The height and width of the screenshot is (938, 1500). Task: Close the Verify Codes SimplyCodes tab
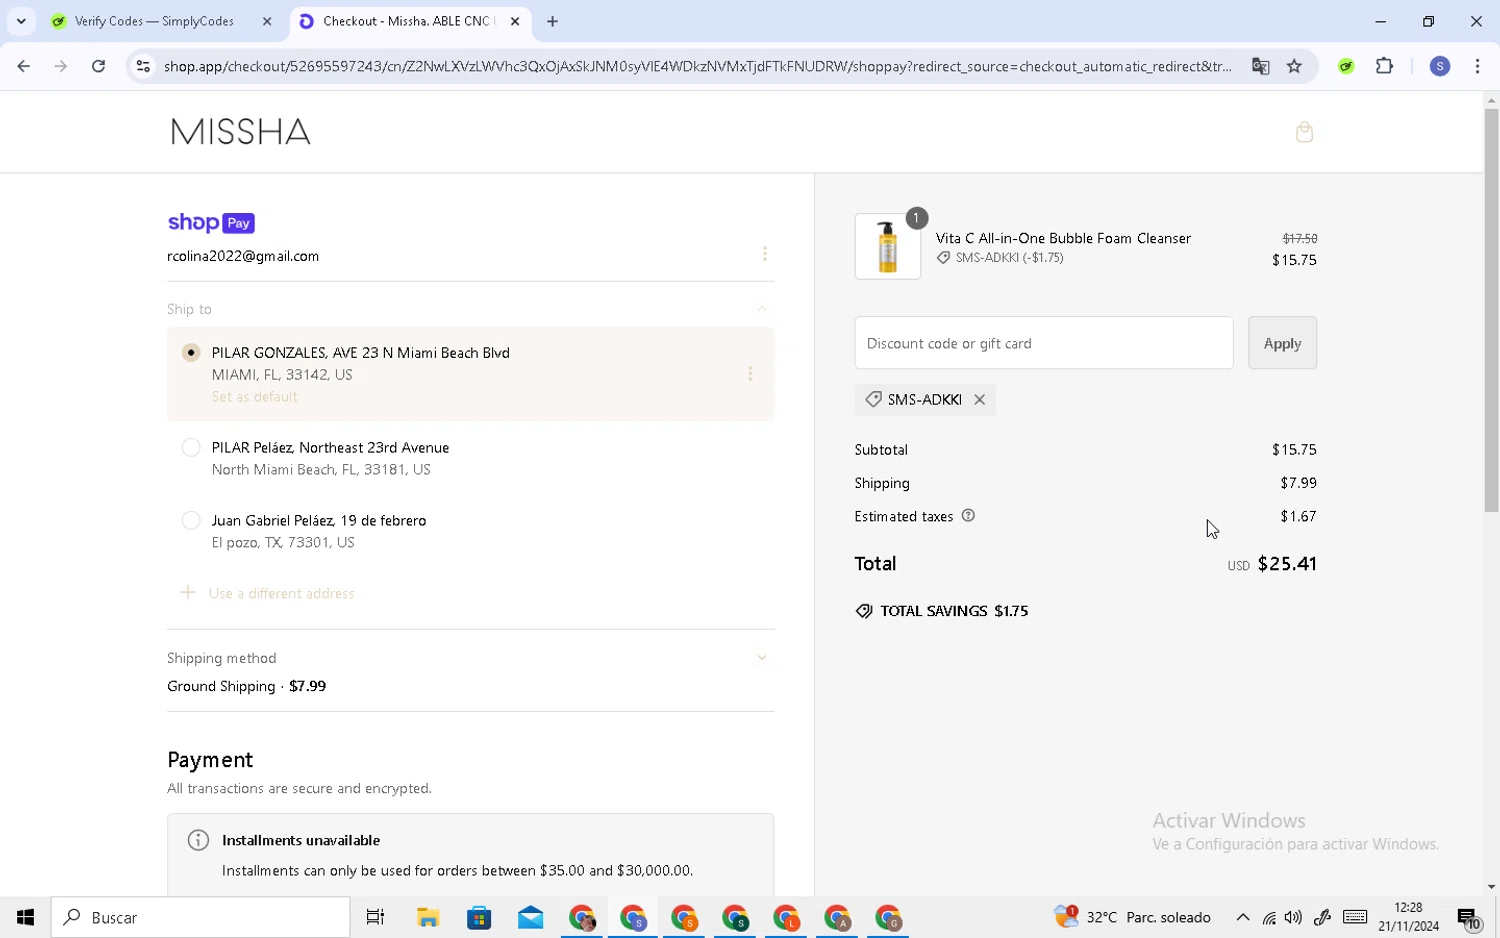pyautogui.click(x=267, y=21)
